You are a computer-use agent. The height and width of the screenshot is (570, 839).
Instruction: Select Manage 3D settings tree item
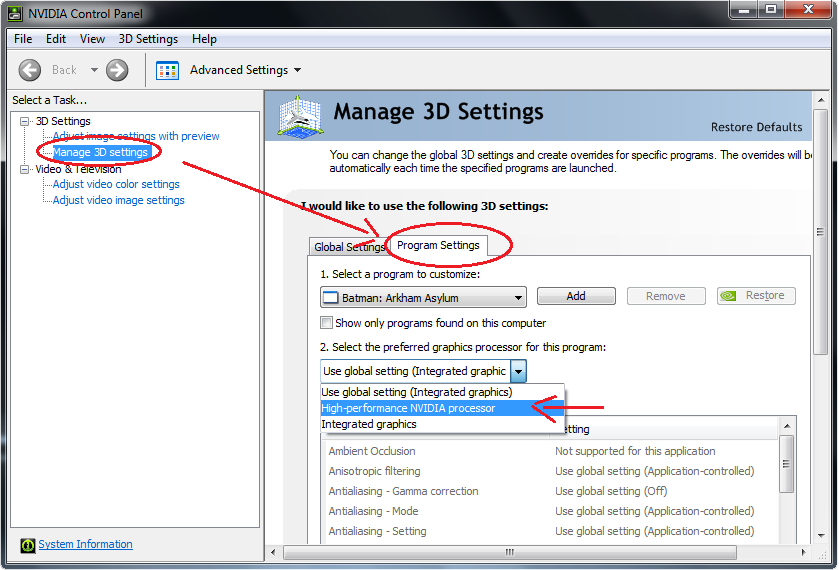click(100, 153)
